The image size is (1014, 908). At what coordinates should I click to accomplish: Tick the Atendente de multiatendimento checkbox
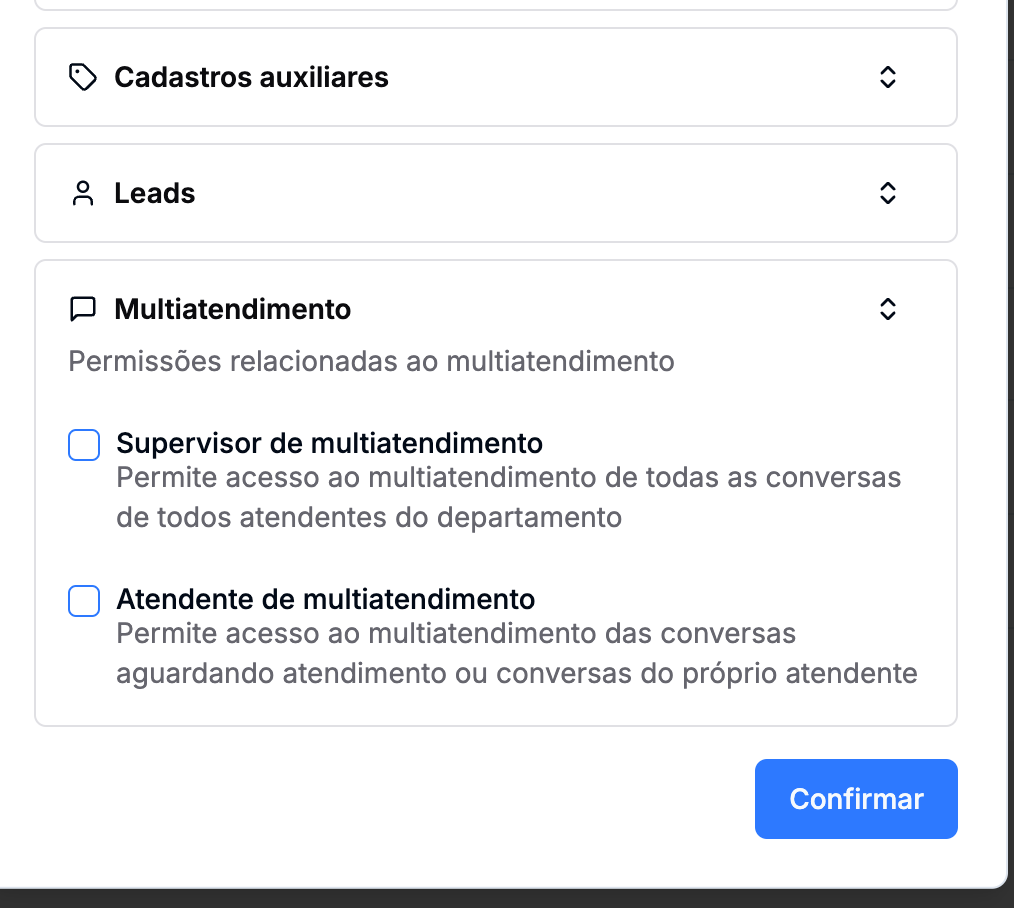[x=84, y=601]
